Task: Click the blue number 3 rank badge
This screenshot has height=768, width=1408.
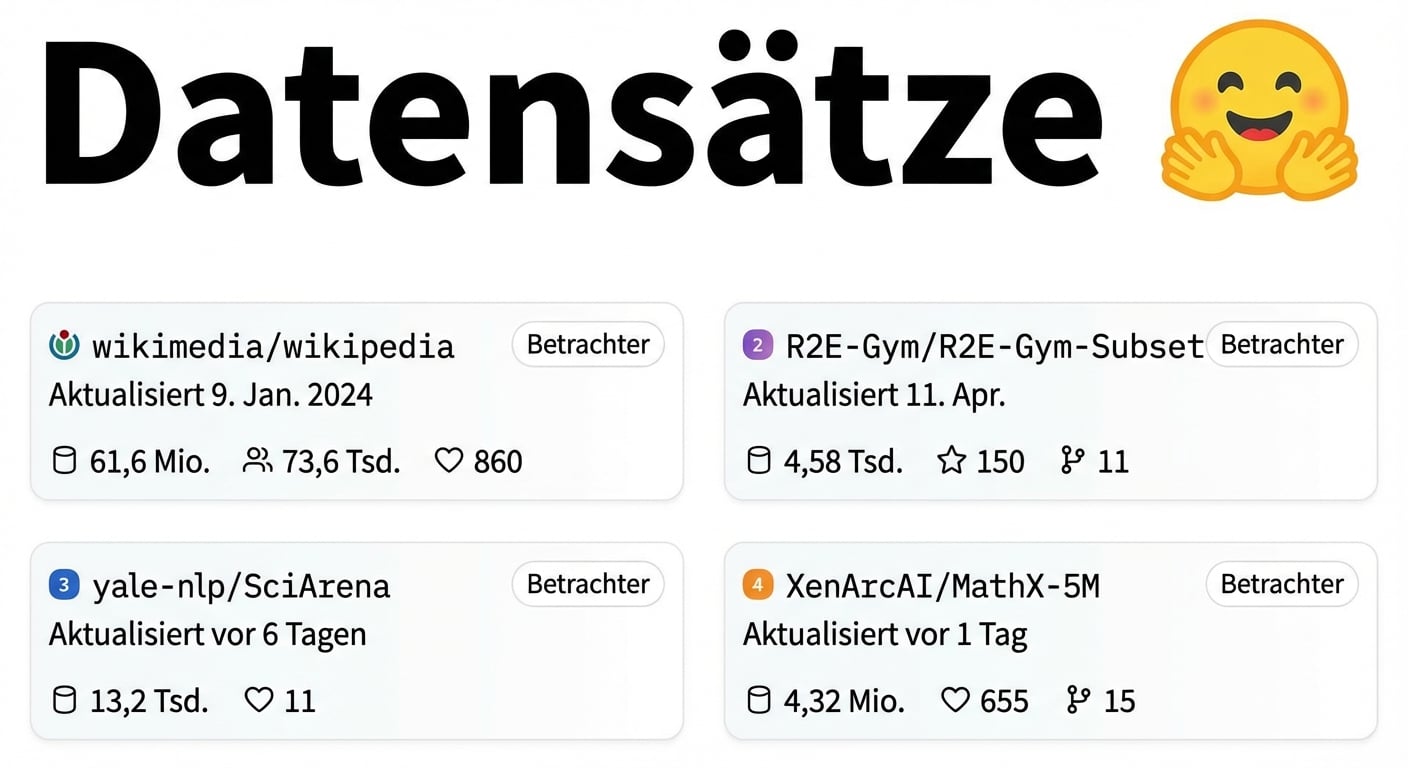Action: [x=63, y=585]
